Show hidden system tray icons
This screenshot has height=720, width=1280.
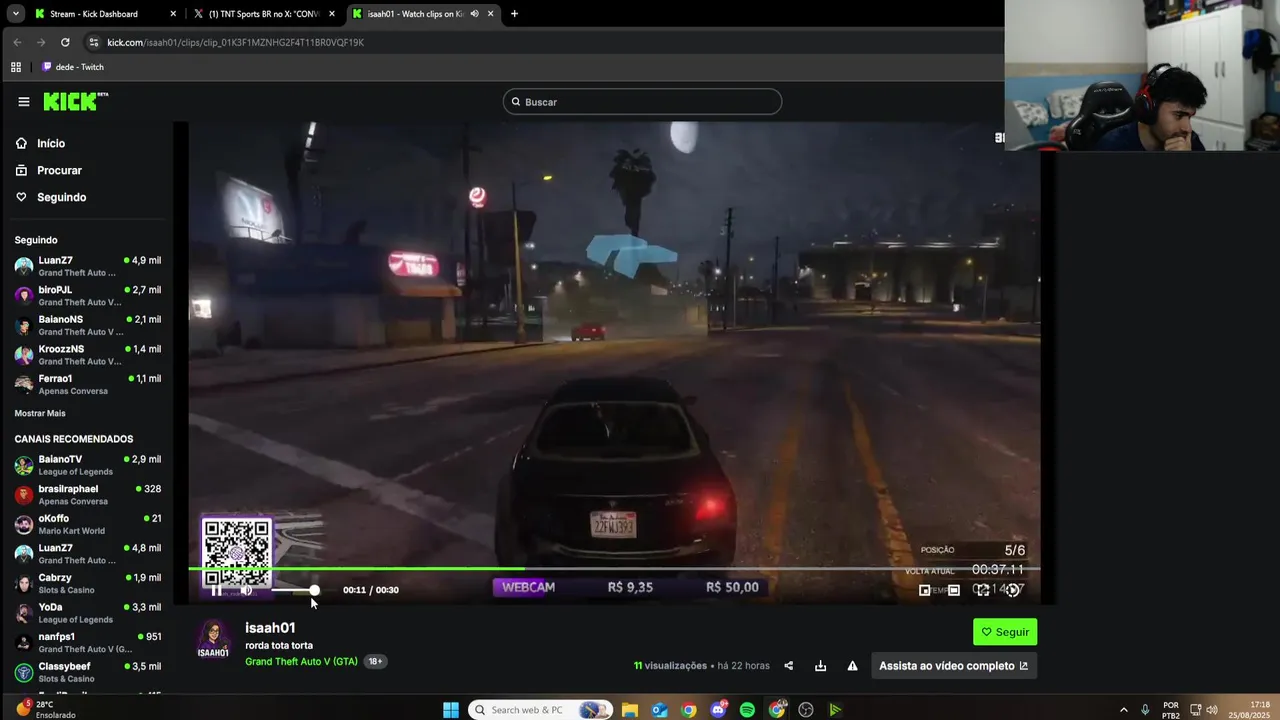click(x=1123, y=710)
